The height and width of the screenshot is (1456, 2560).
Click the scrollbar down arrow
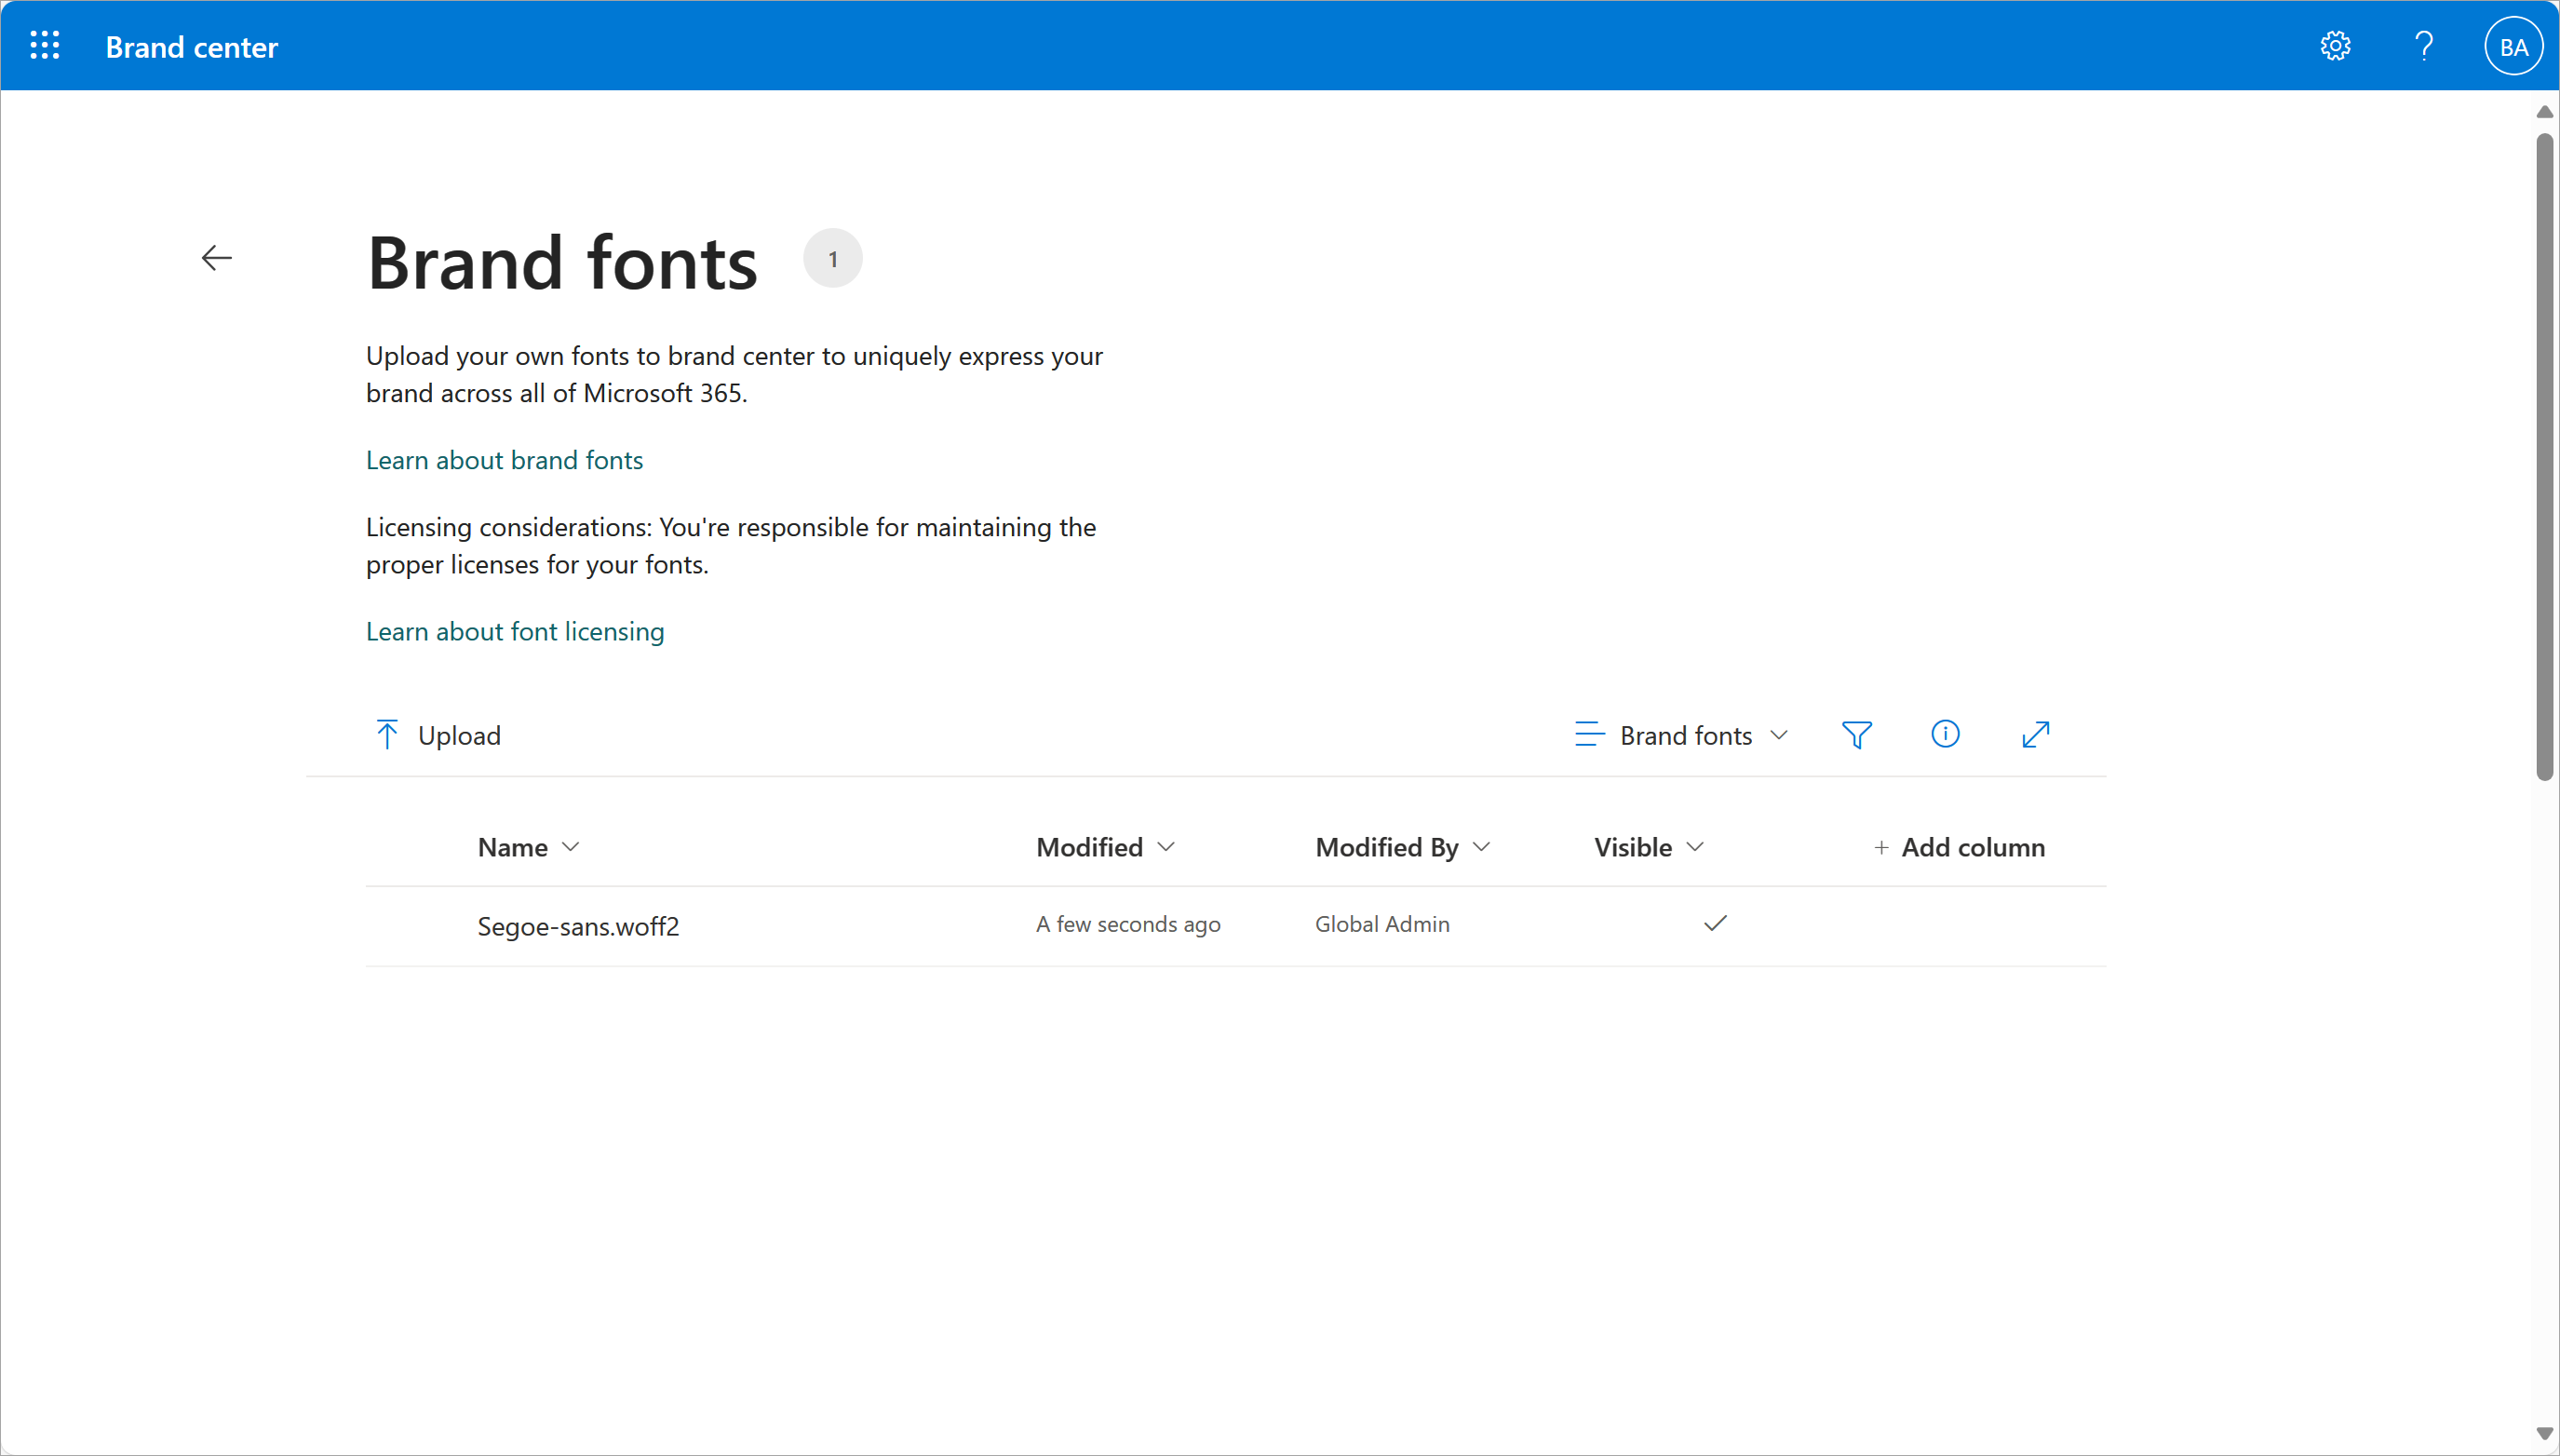click(x=2544, y=1435)
